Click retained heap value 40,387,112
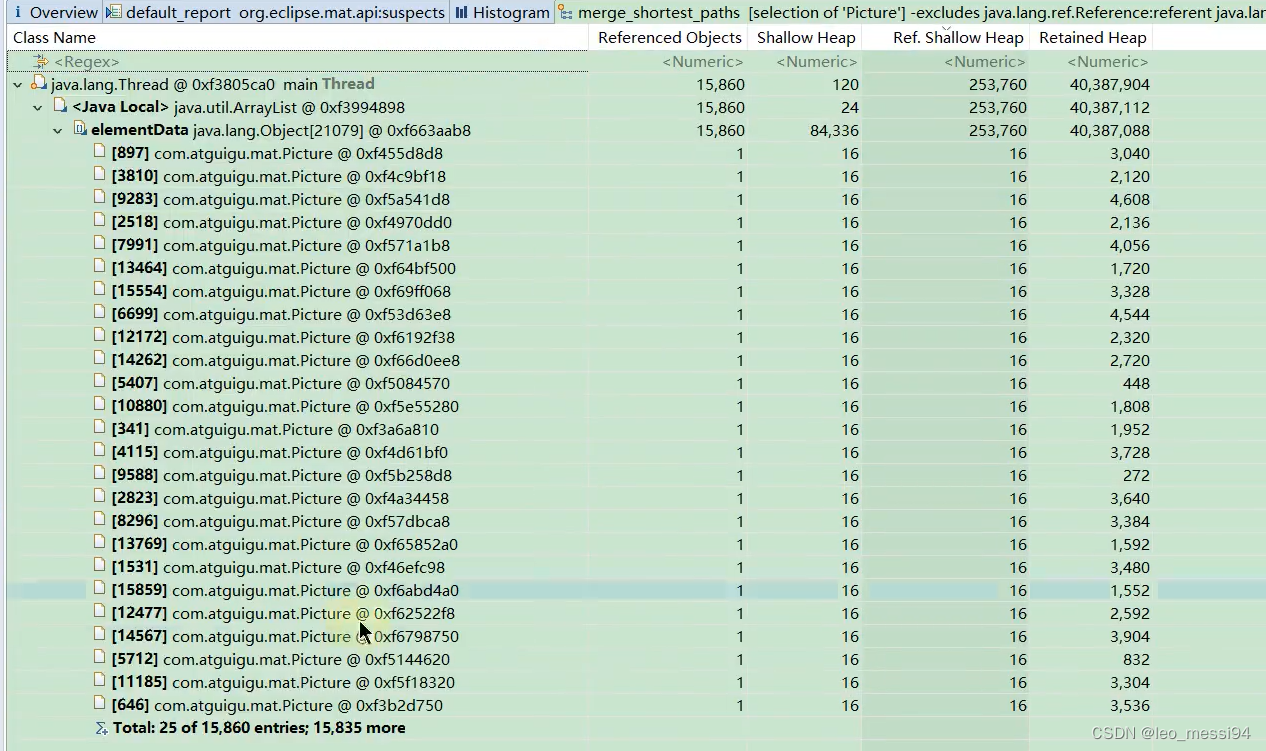This screenshot has width=1266, height=751. (1109, 108)
